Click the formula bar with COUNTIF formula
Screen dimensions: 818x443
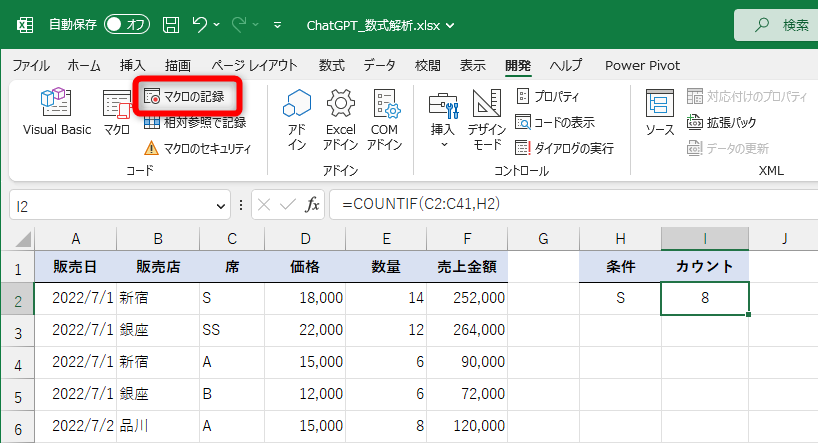point(574,204)
